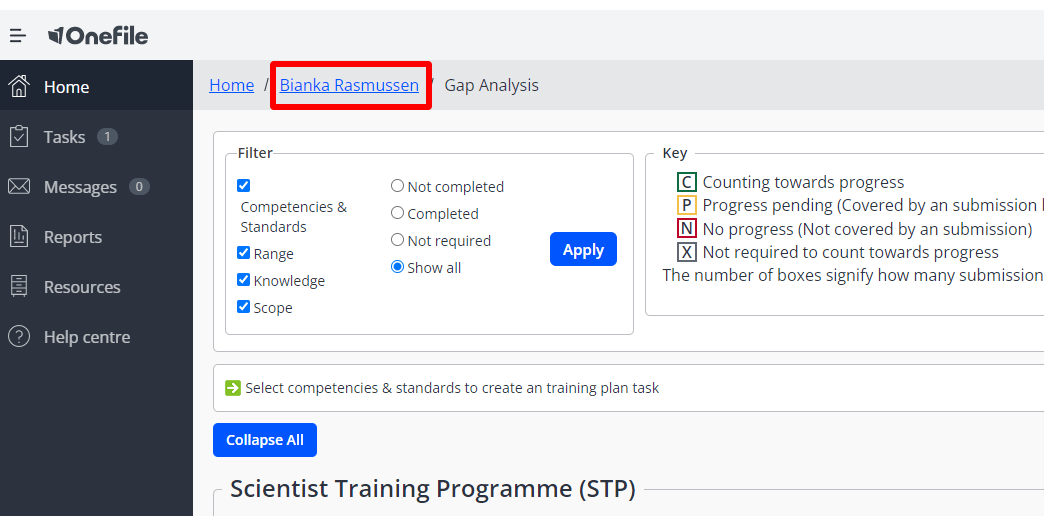Choose the Not required radio option

coord(397,240)
